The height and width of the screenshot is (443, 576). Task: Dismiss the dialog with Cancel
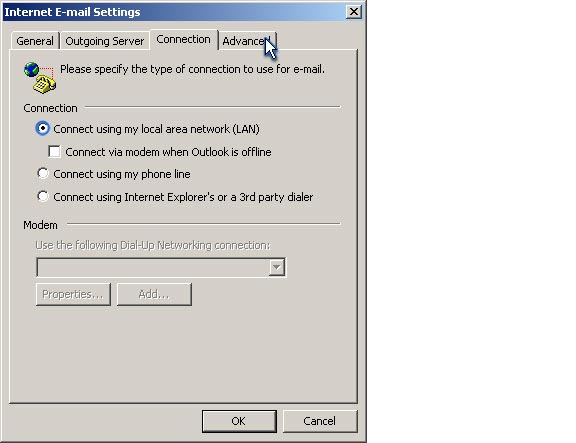pyautogui.click(x=320, y=421)
